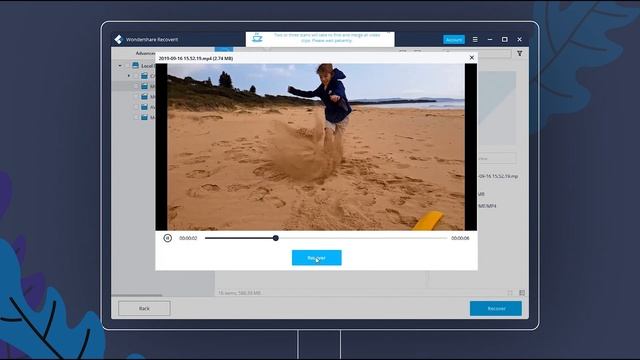Viewport: 640px width, 360px height.
Task: Click the total duration label 00:00:06
Action: [460, 238]
